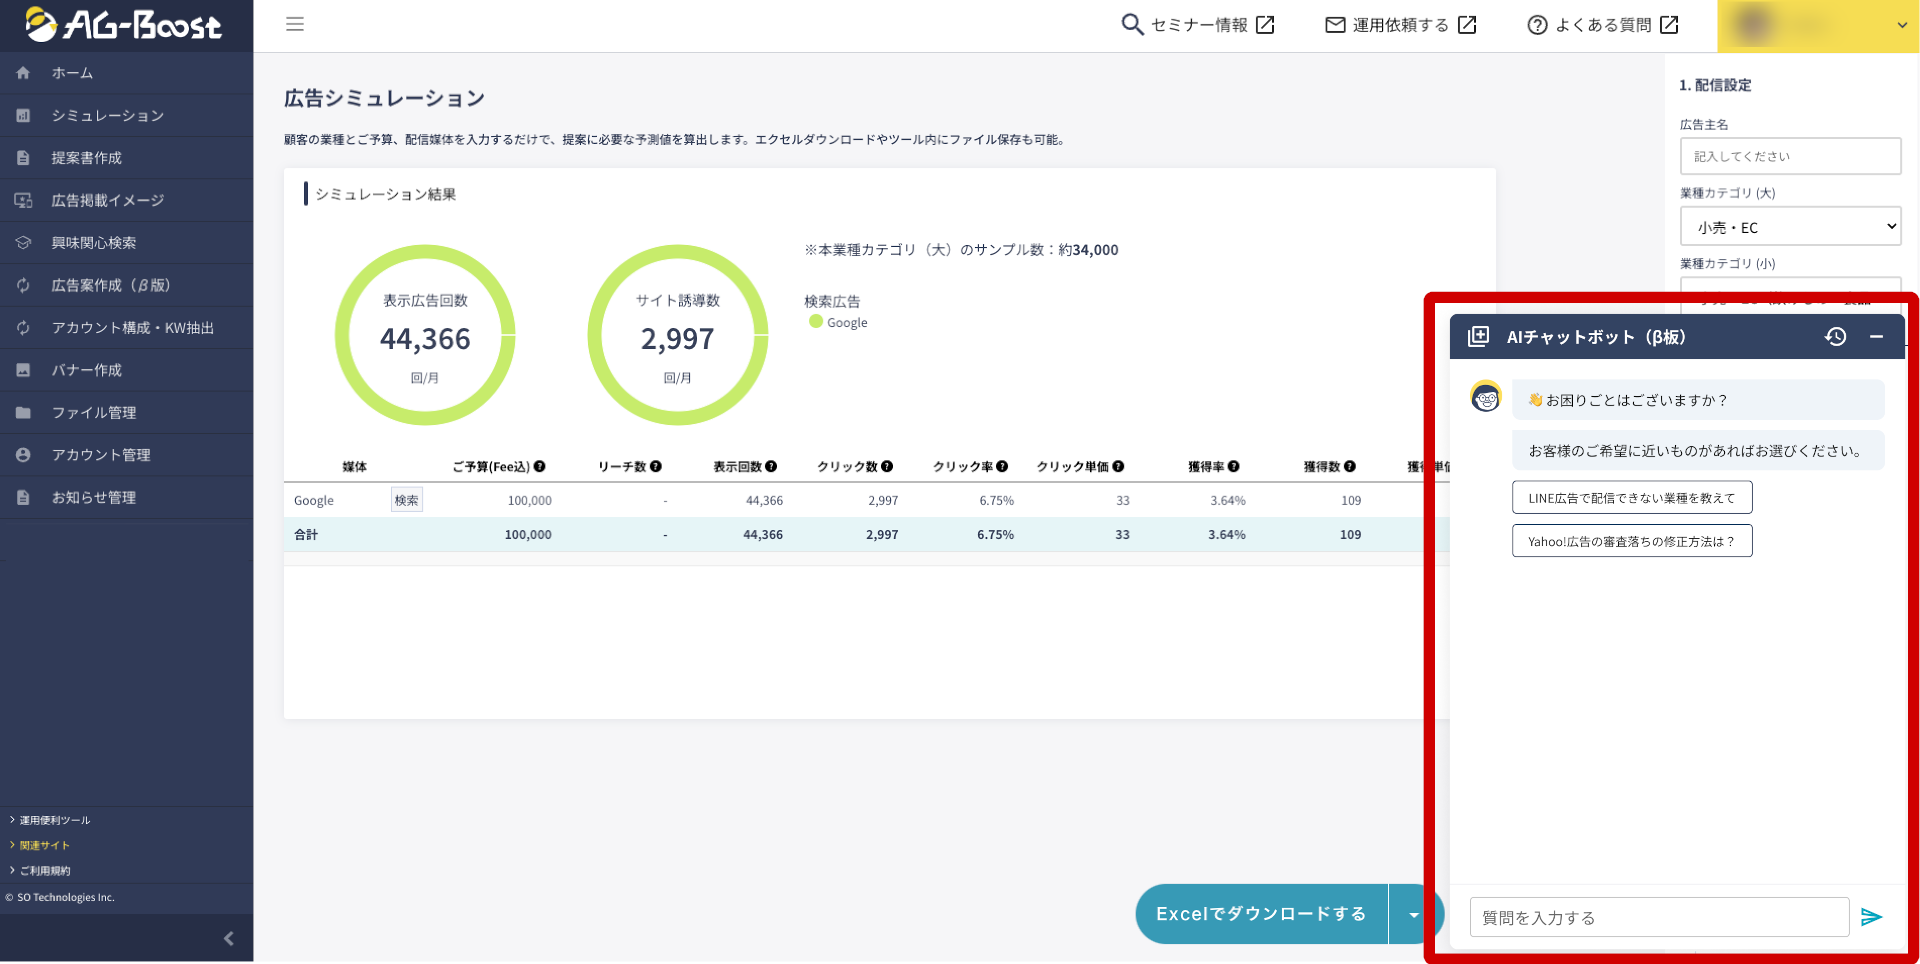Click help icon next to 表示回数
The image size is (1920, 964).
[x=771, y=466]
